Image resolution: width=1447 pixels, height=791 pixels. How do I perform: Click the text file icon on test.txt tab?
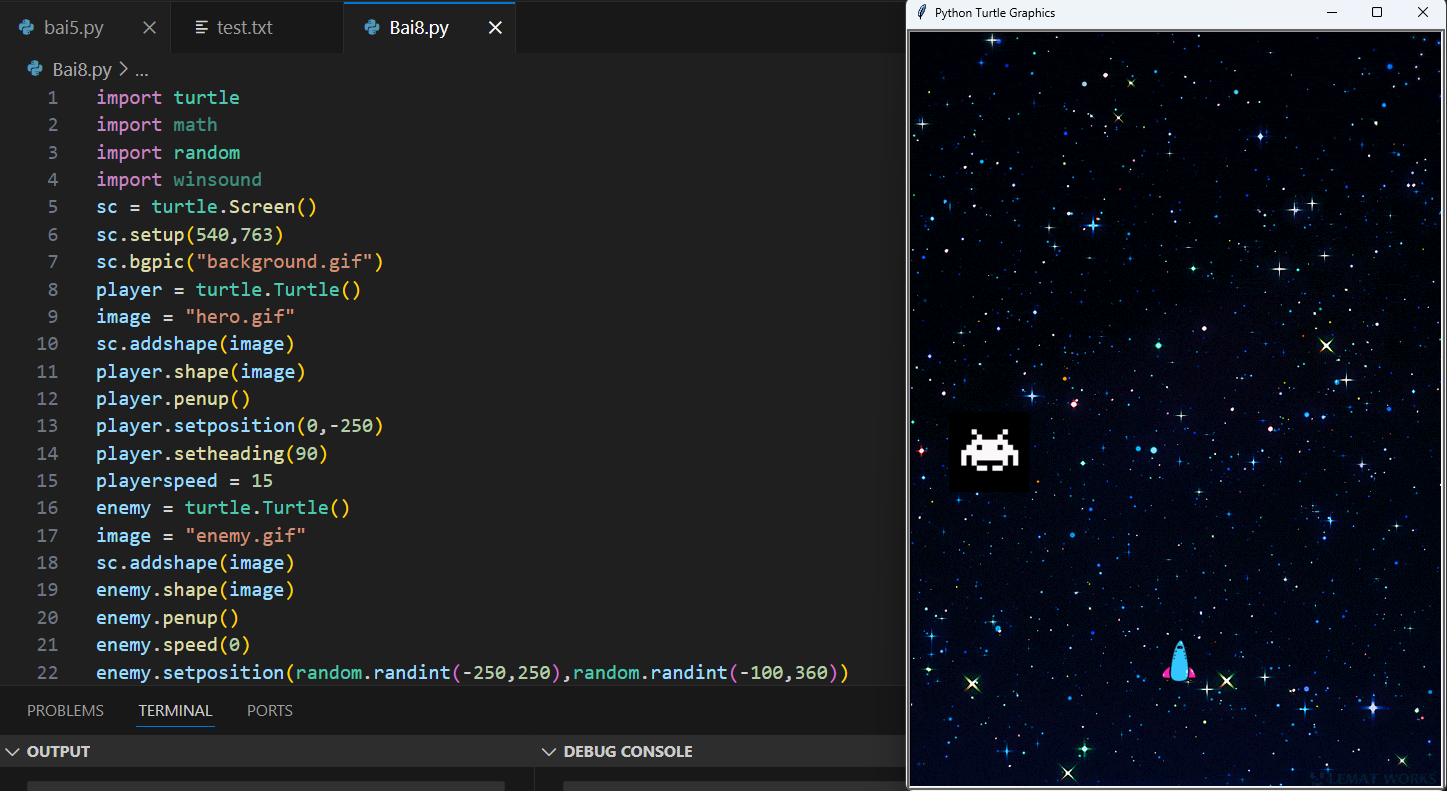202,28
